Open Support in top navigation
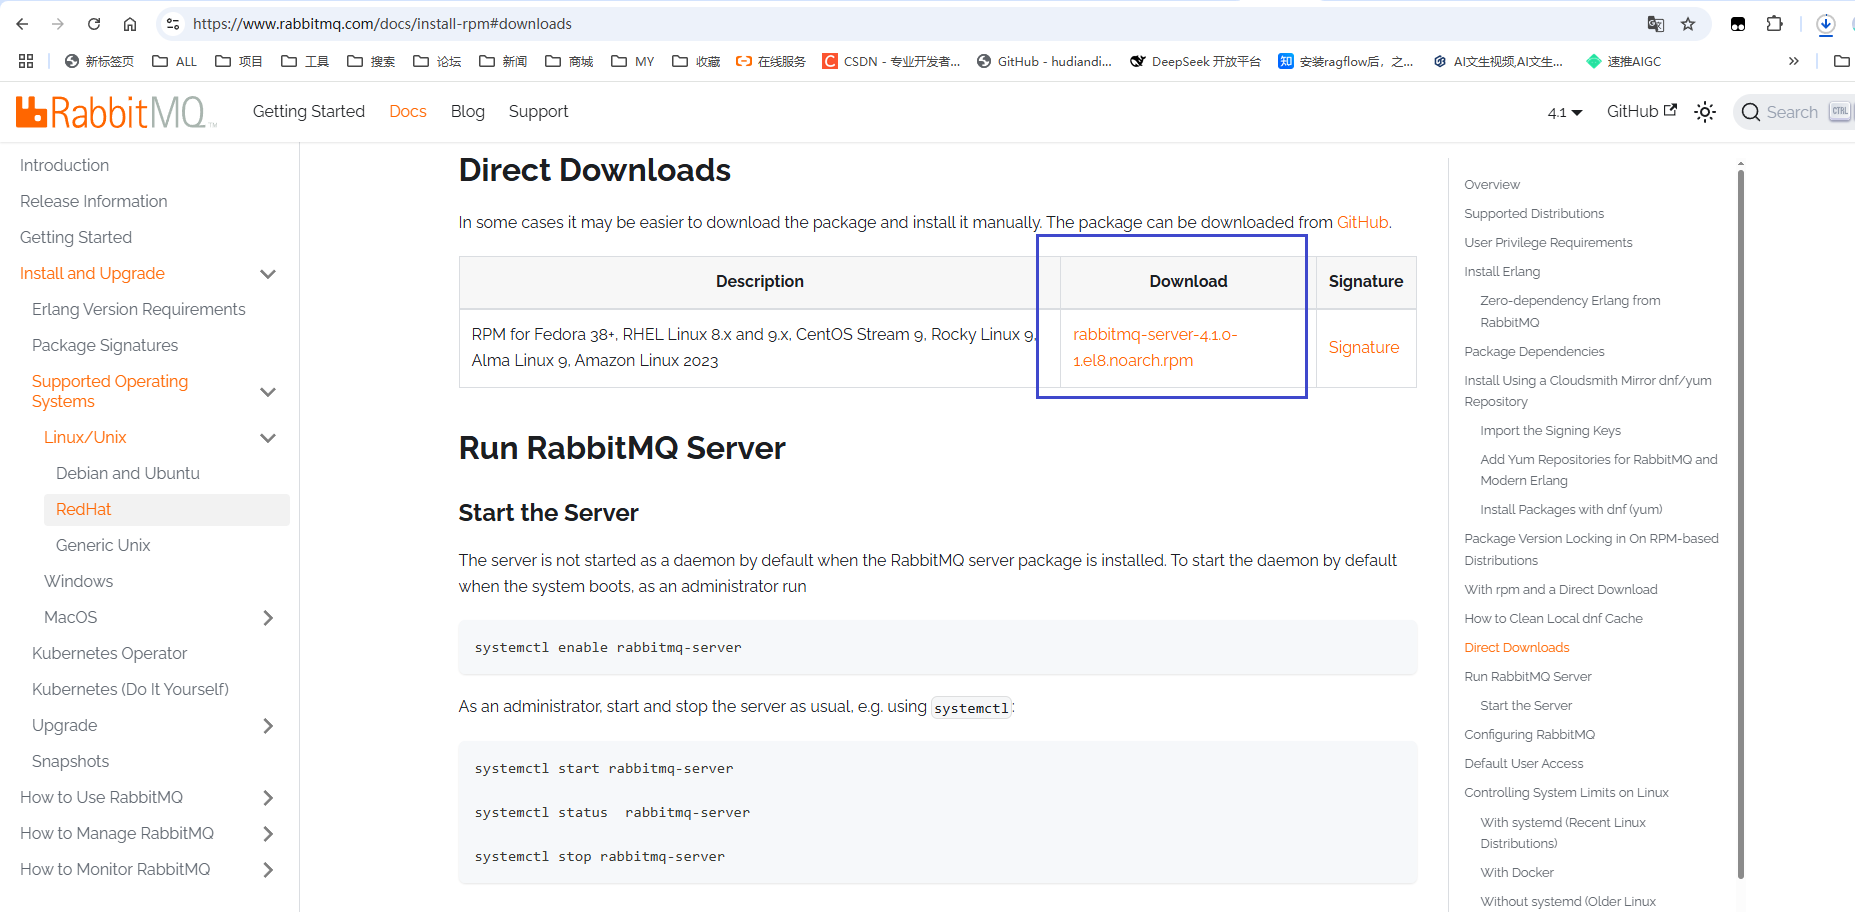This screenshot has width=1855, height=912. tap(538, 111)
